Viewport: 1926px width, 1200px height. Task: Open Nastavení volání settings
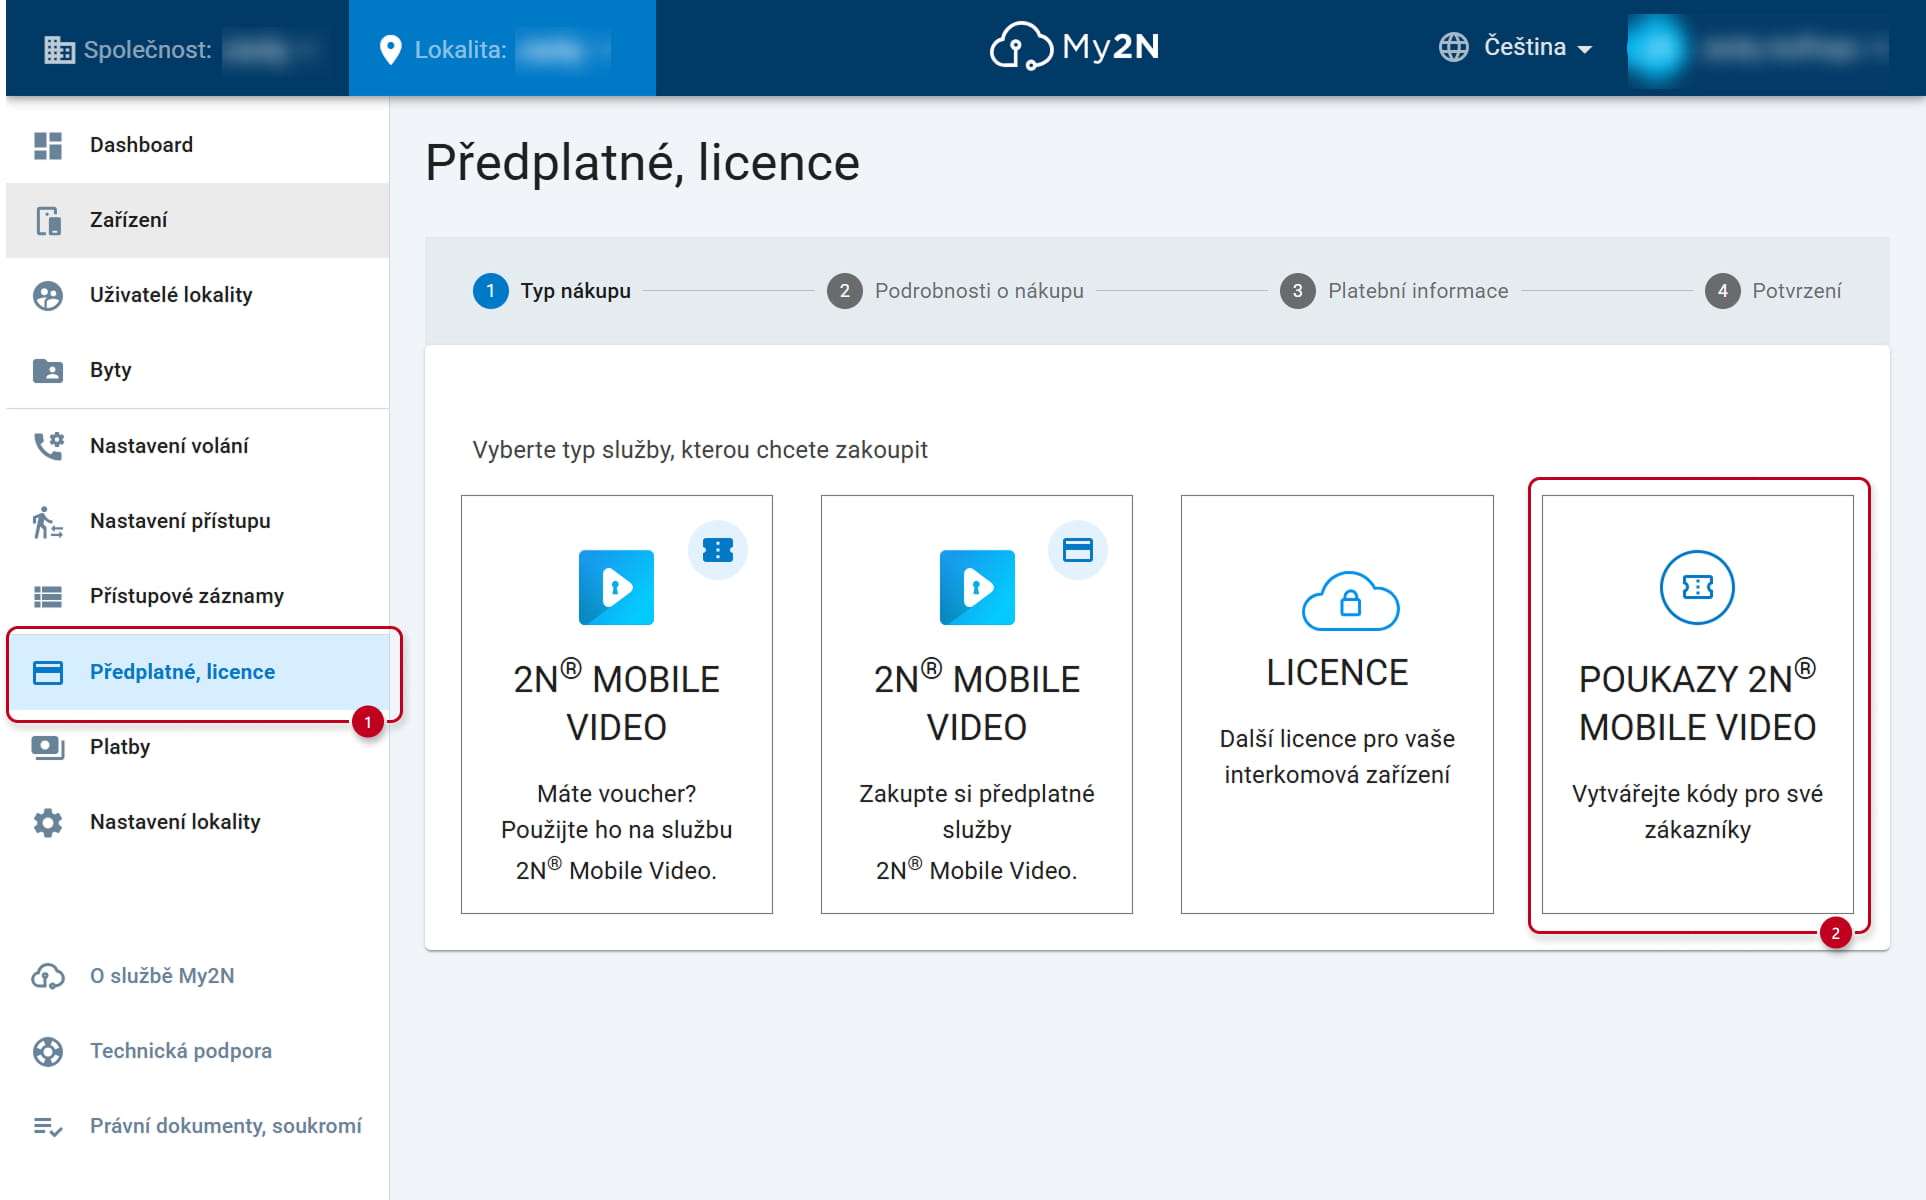(x=197, y=446)
